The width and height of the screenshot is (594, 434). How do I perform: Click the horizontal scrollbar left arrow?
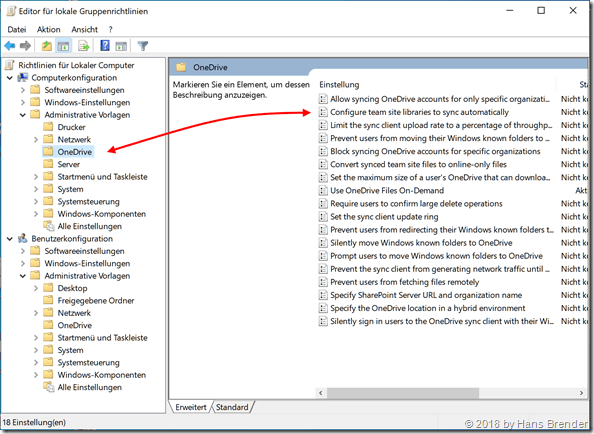pos(321,393)
